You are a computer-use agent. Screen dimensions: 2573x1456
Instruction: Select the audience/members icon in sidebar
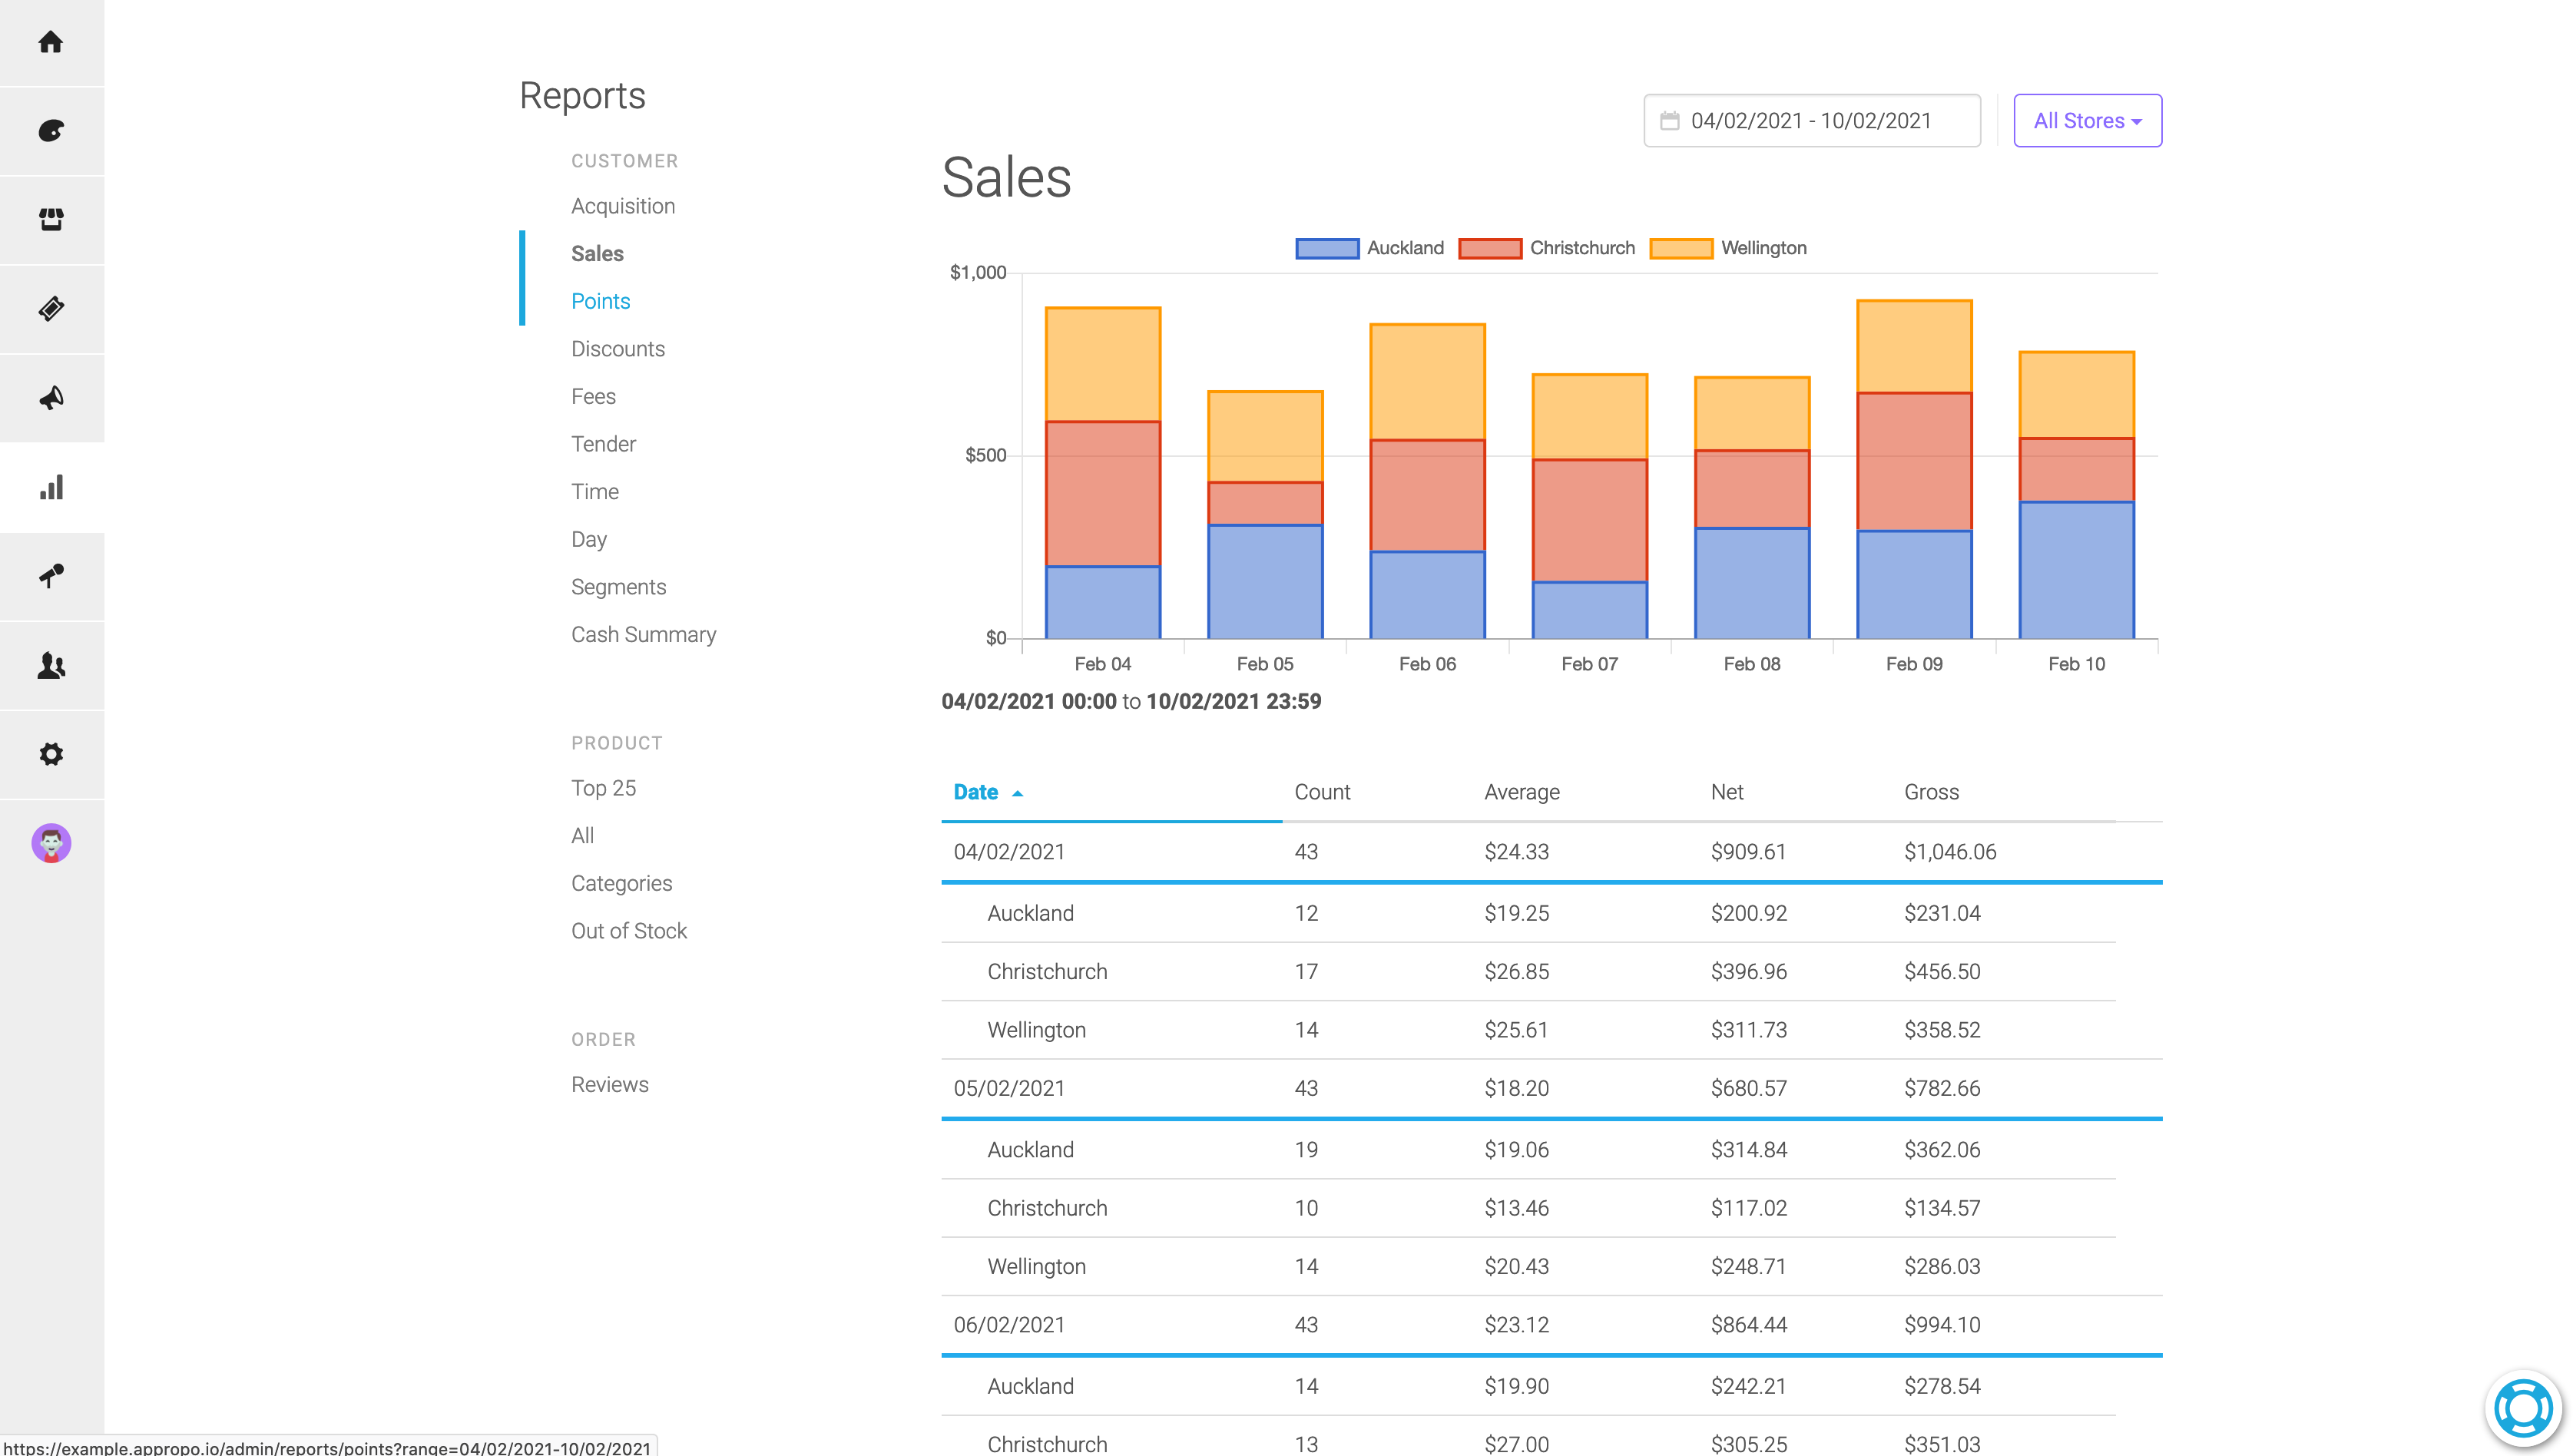[x=51, y=666]
